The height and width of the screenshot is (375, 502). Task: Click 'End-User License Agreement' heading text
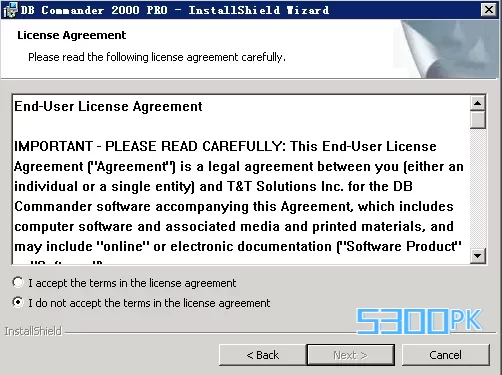point(108,107)
